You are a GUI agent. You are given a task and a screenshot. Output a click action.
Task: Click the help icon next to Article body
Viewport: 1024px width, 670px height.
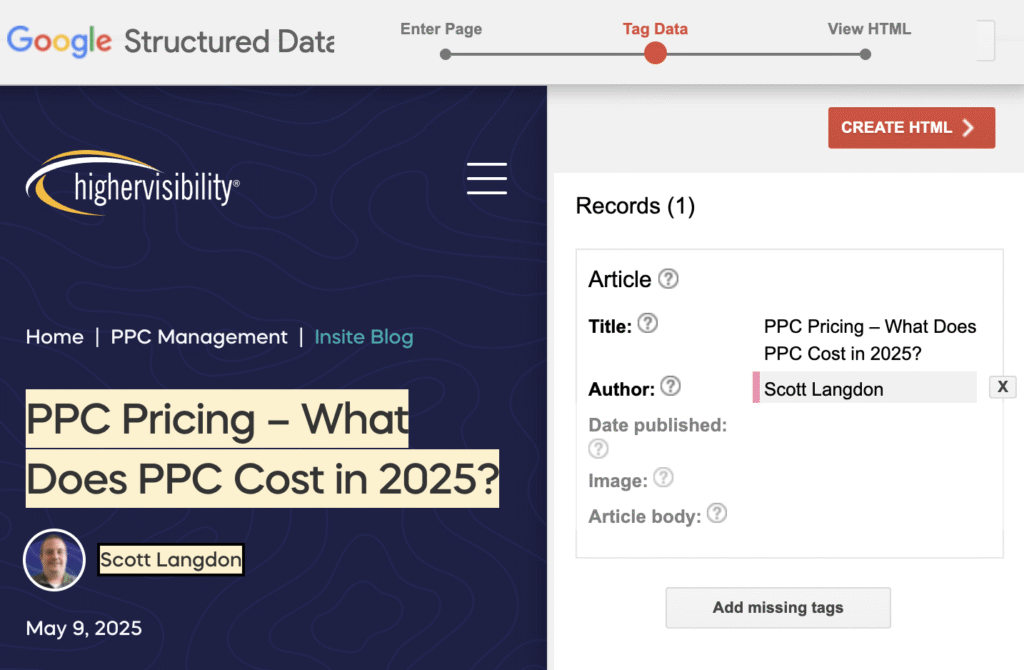716,513
